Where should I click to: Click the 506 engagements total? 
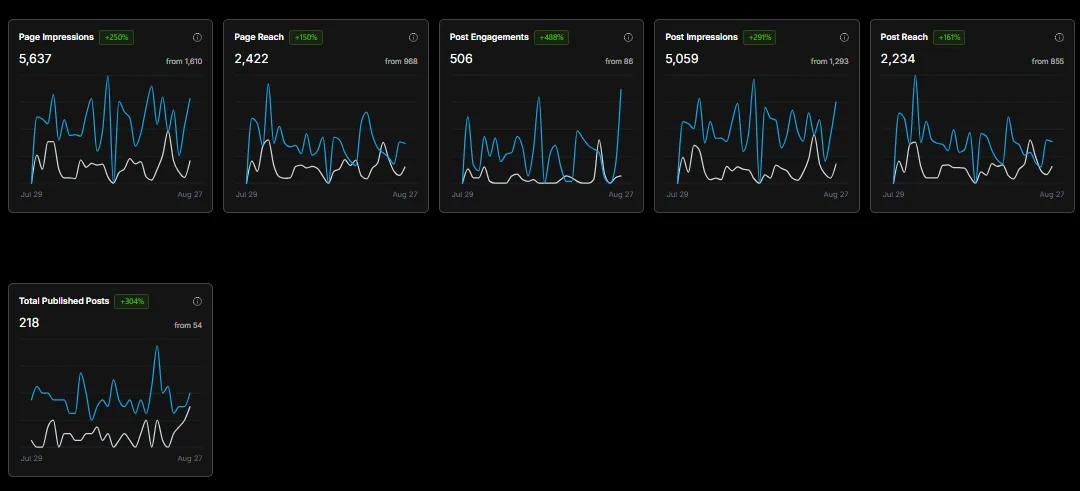point(461,59)
